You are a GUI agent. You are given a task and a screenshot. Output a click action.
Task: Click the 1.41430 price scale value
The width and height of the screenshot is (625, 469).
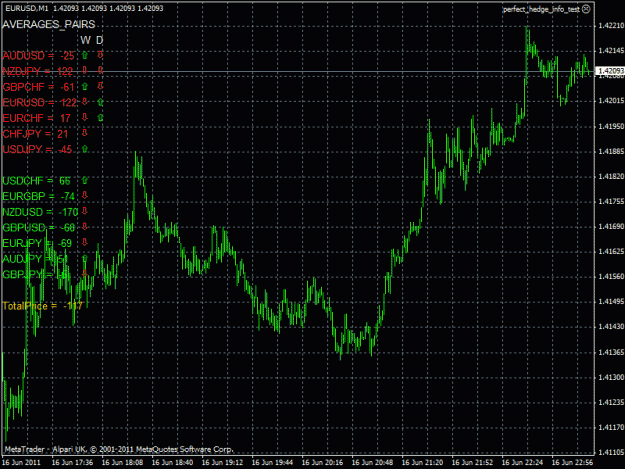pyautogui.click(x=611, y=326)
